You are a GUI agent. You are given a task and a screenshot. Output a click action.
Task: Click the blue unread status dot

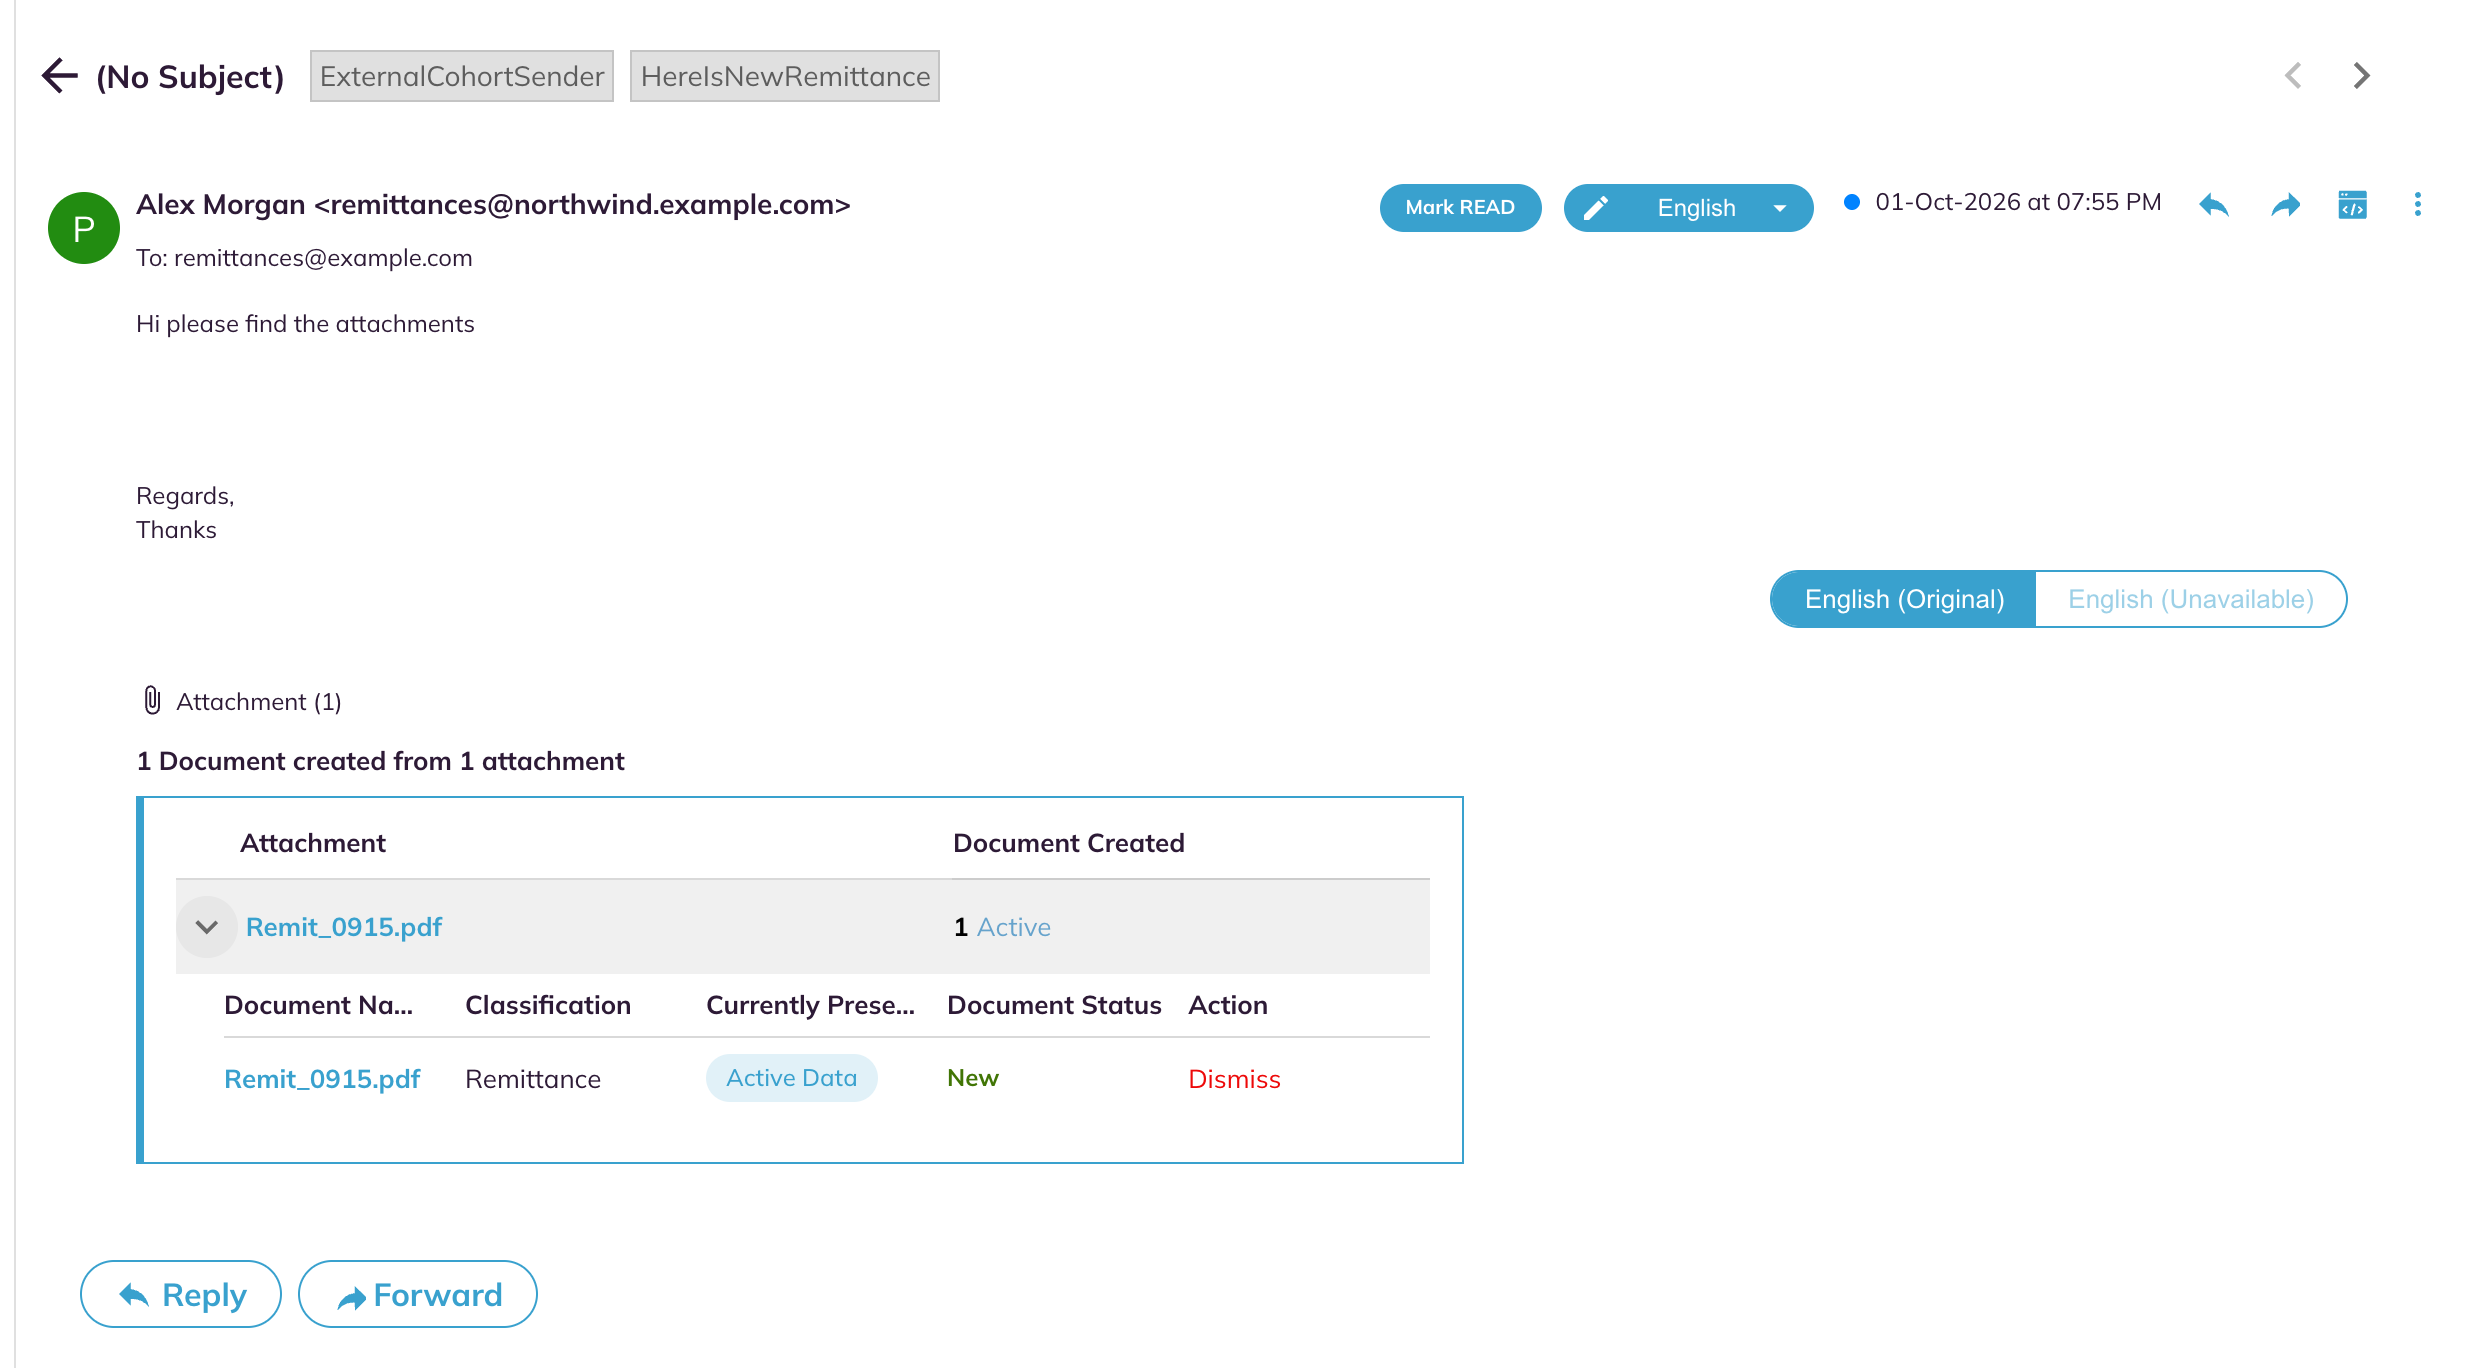click(x=1852, y=202)
